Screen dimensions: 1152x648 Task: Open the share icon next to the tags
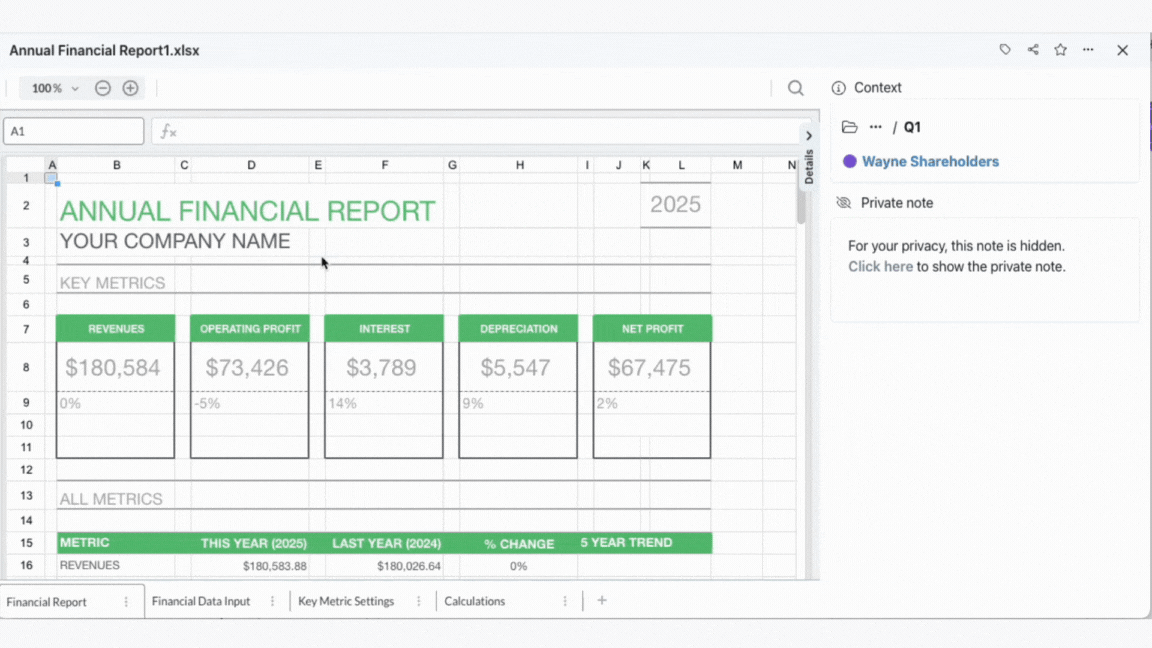click(x=1032, y=49)
